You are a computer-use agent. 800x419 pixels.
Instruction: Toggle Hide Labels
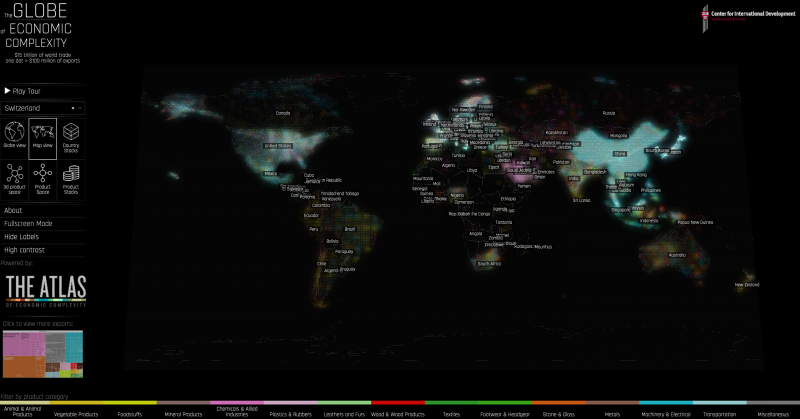tap(21, 237)
